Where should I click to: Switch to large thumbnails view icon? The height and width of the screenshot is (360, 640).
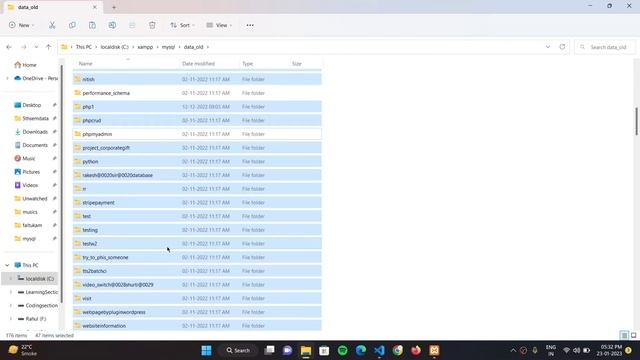pyautogui.click(x=633, y=335)
